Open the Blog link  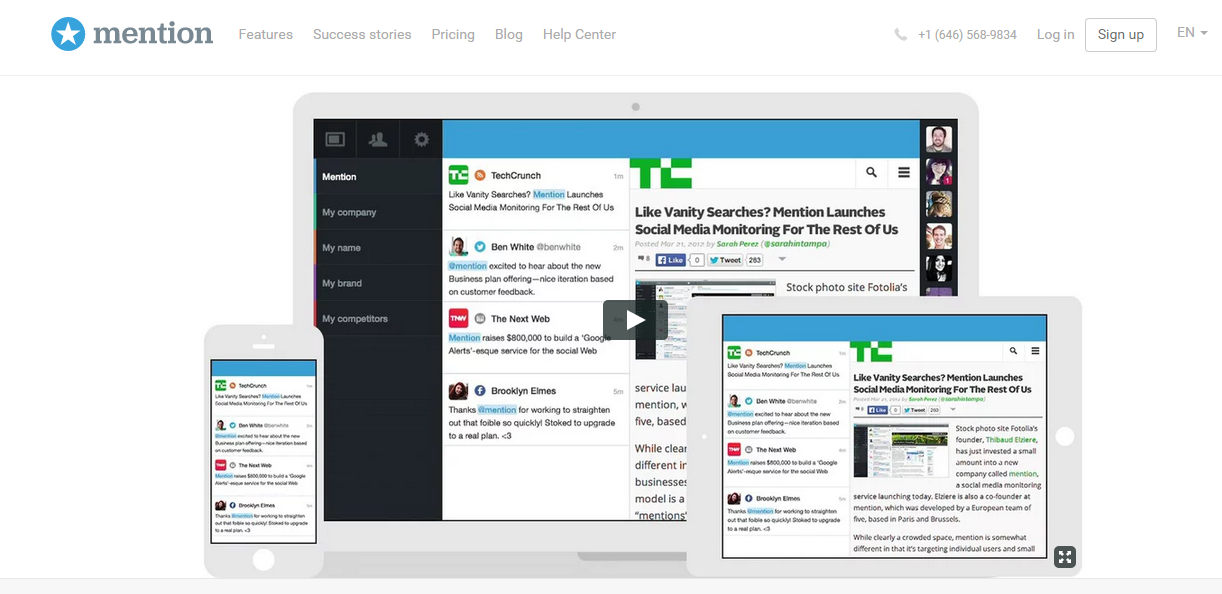pos(509,34)
